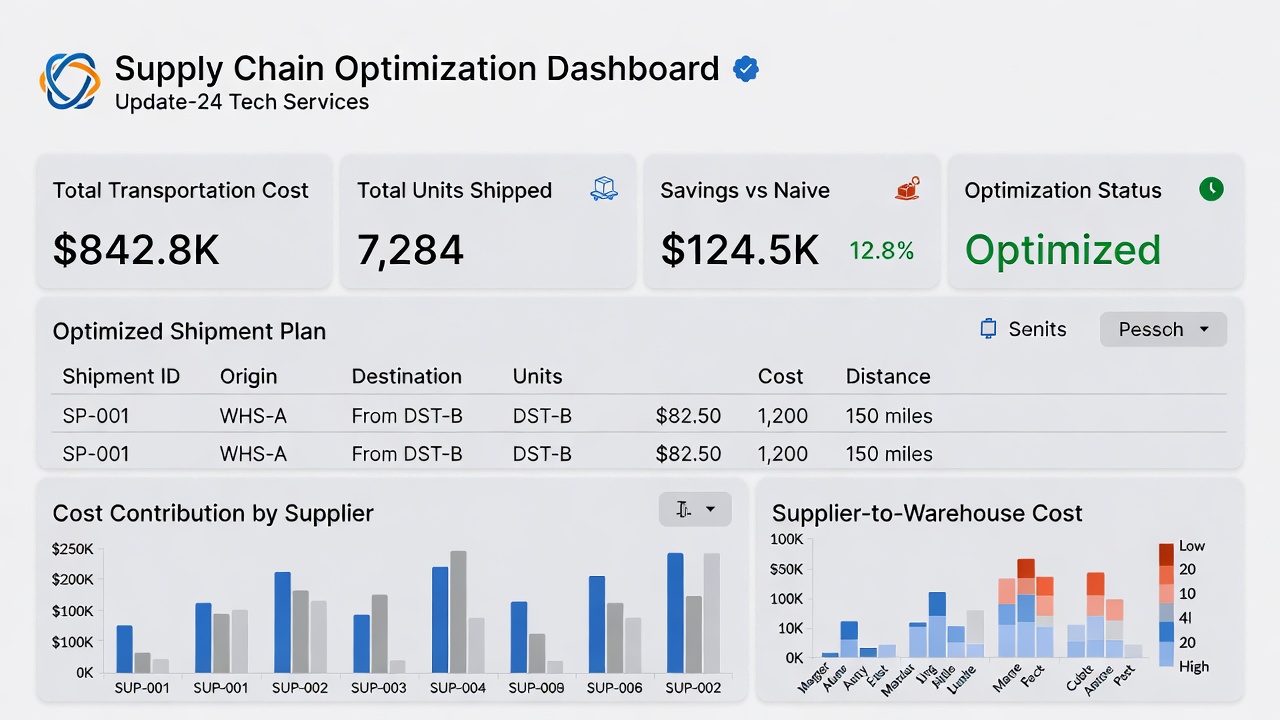This screenshot has height=720, width=1280.
Task: Expand the dropdown in Cost Contribution panel
Action: pos(695,509)
